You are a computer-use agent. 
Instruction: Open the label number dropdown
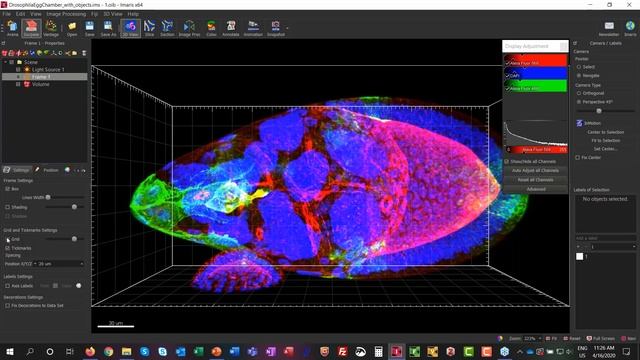613,247
